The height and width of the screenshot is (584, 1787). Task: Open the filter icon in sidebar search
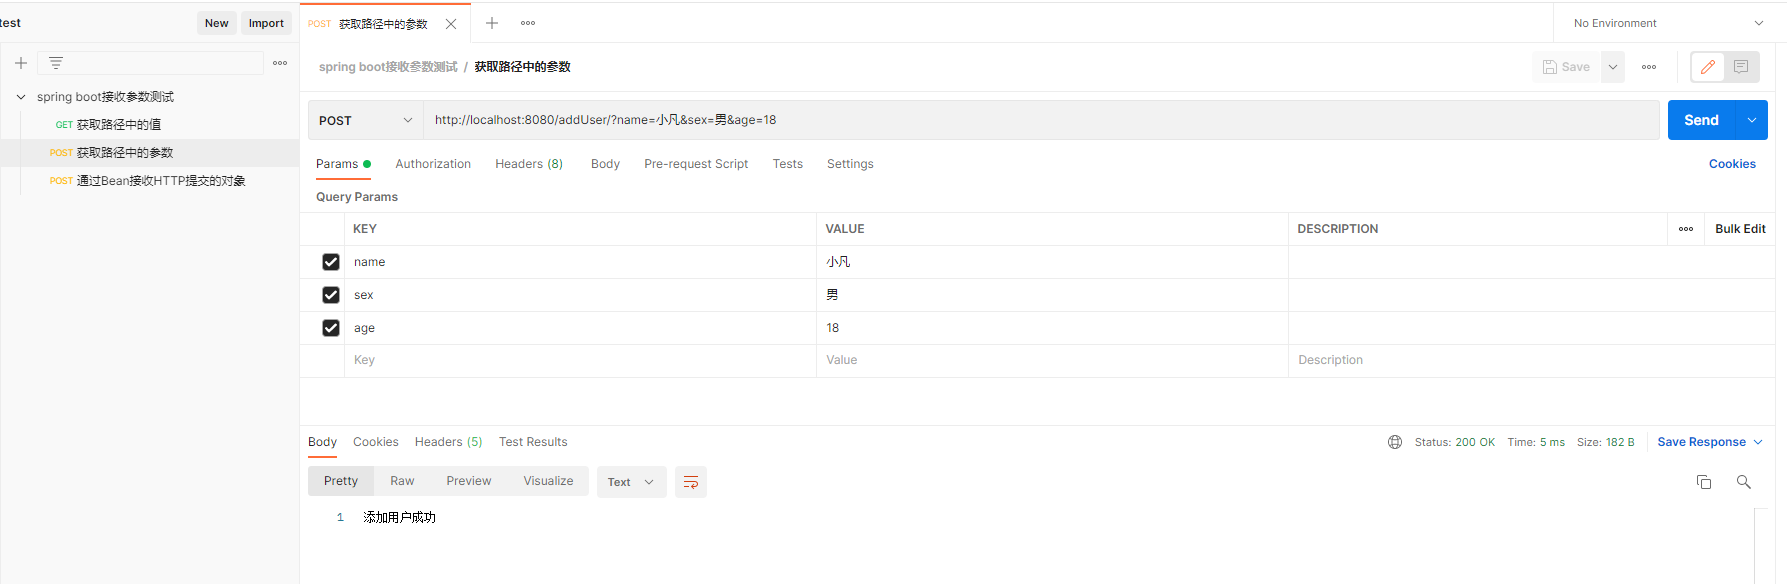(56, 63)
